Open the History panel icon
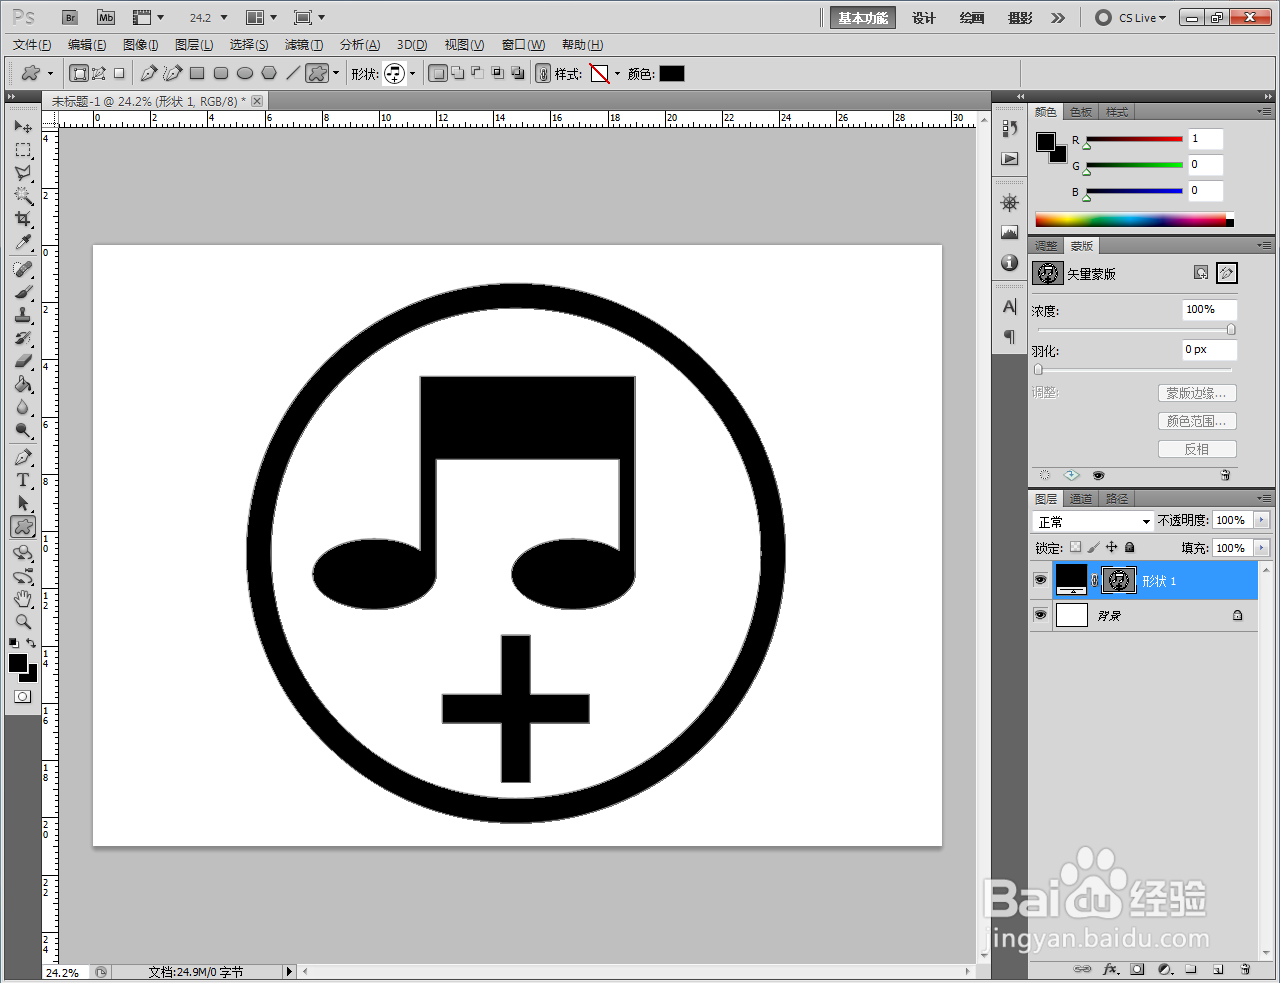This screenshot has width=1280, height=983. tap(1010, 130)
